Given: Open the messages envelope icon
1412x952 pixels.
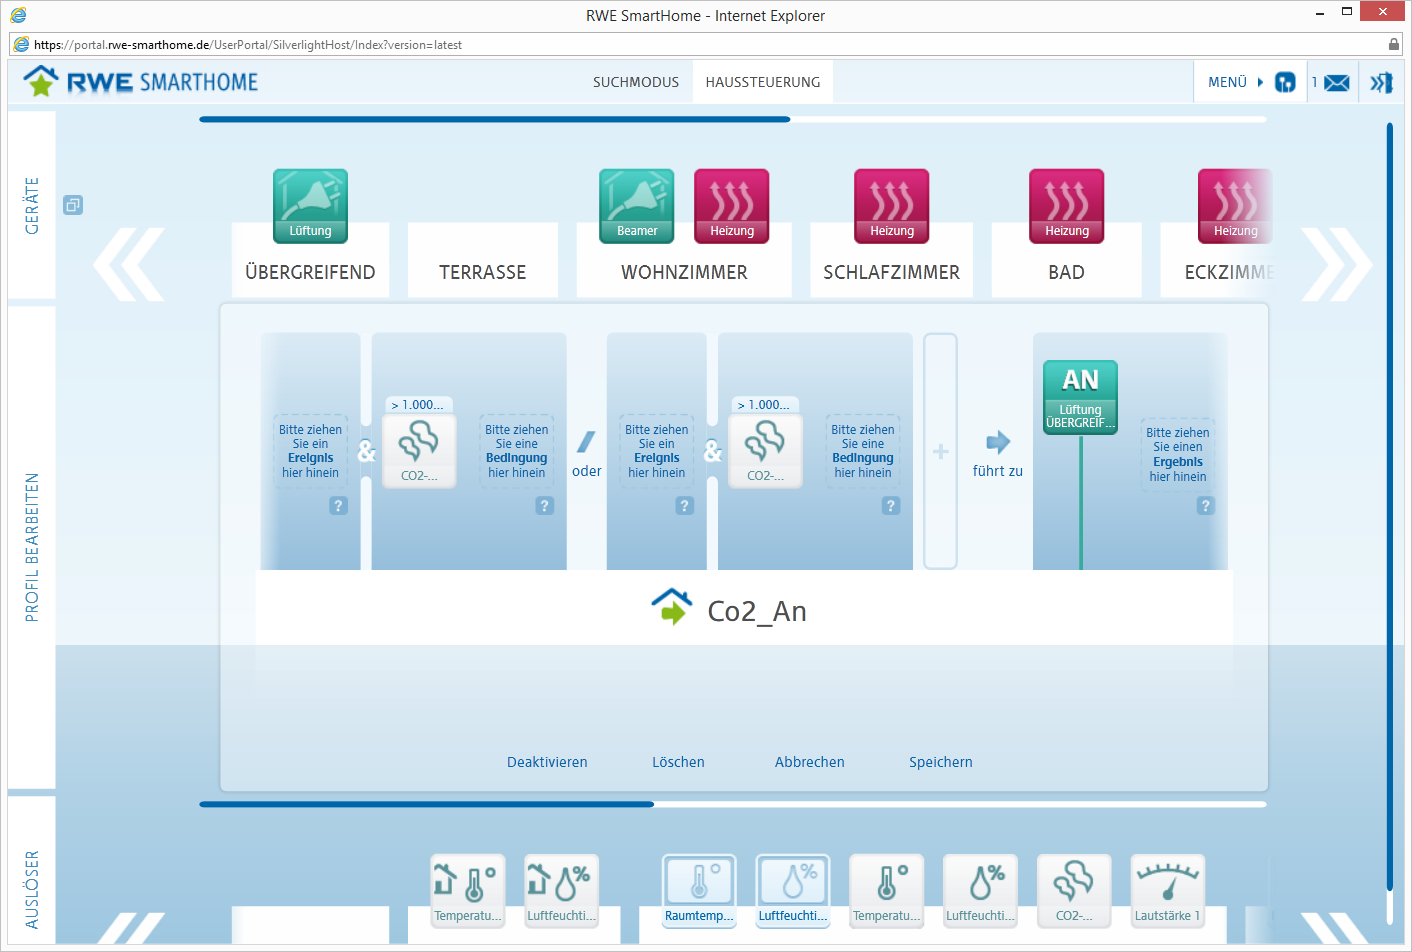Looking at the screenshot, I should [1336, 83].
